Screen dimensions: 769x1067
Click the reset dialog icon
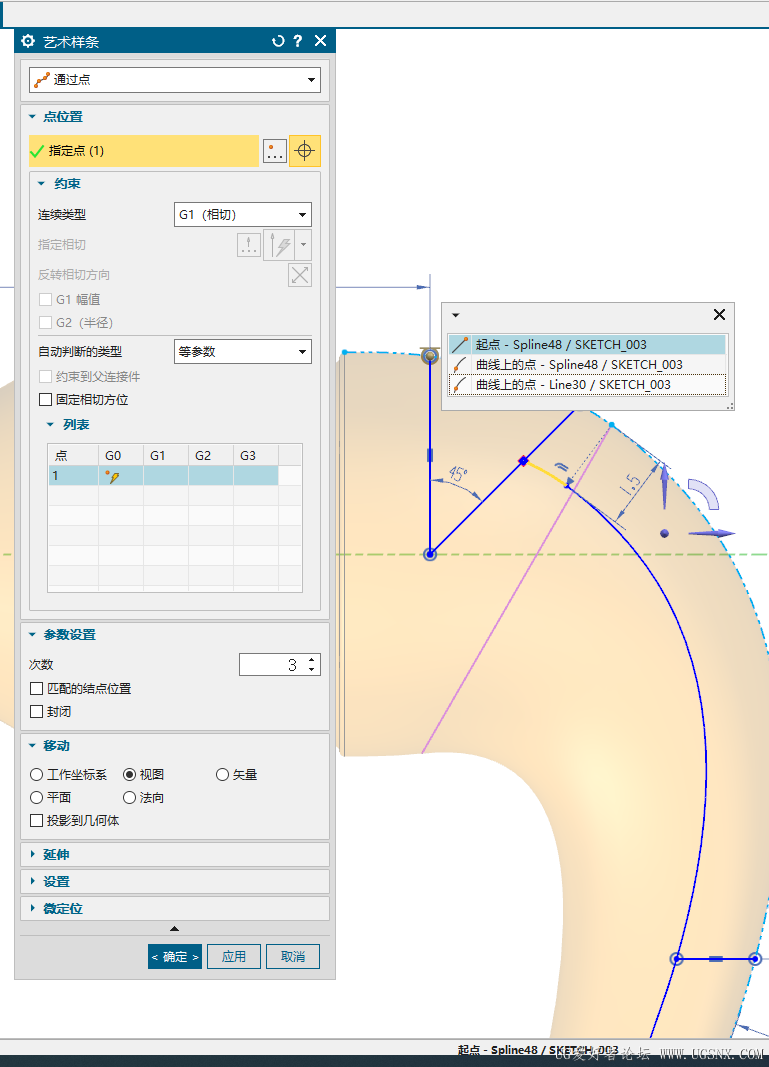[x=278, y=41]
